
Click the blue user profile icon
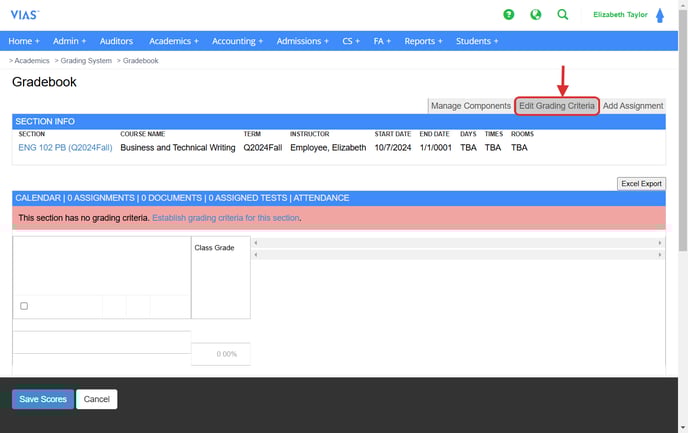point(659,16)
